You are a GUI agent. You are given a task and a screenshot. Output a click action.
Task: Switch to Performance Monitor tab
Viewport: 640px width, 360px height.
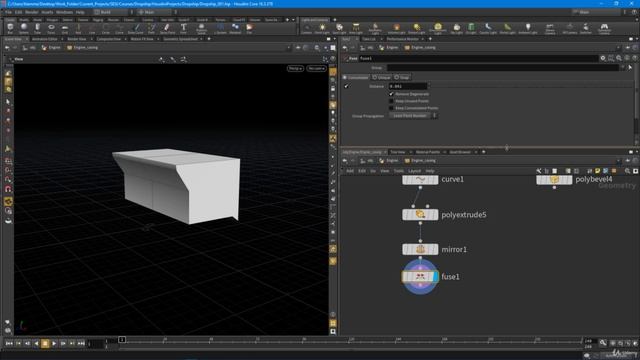coord(402,39)
